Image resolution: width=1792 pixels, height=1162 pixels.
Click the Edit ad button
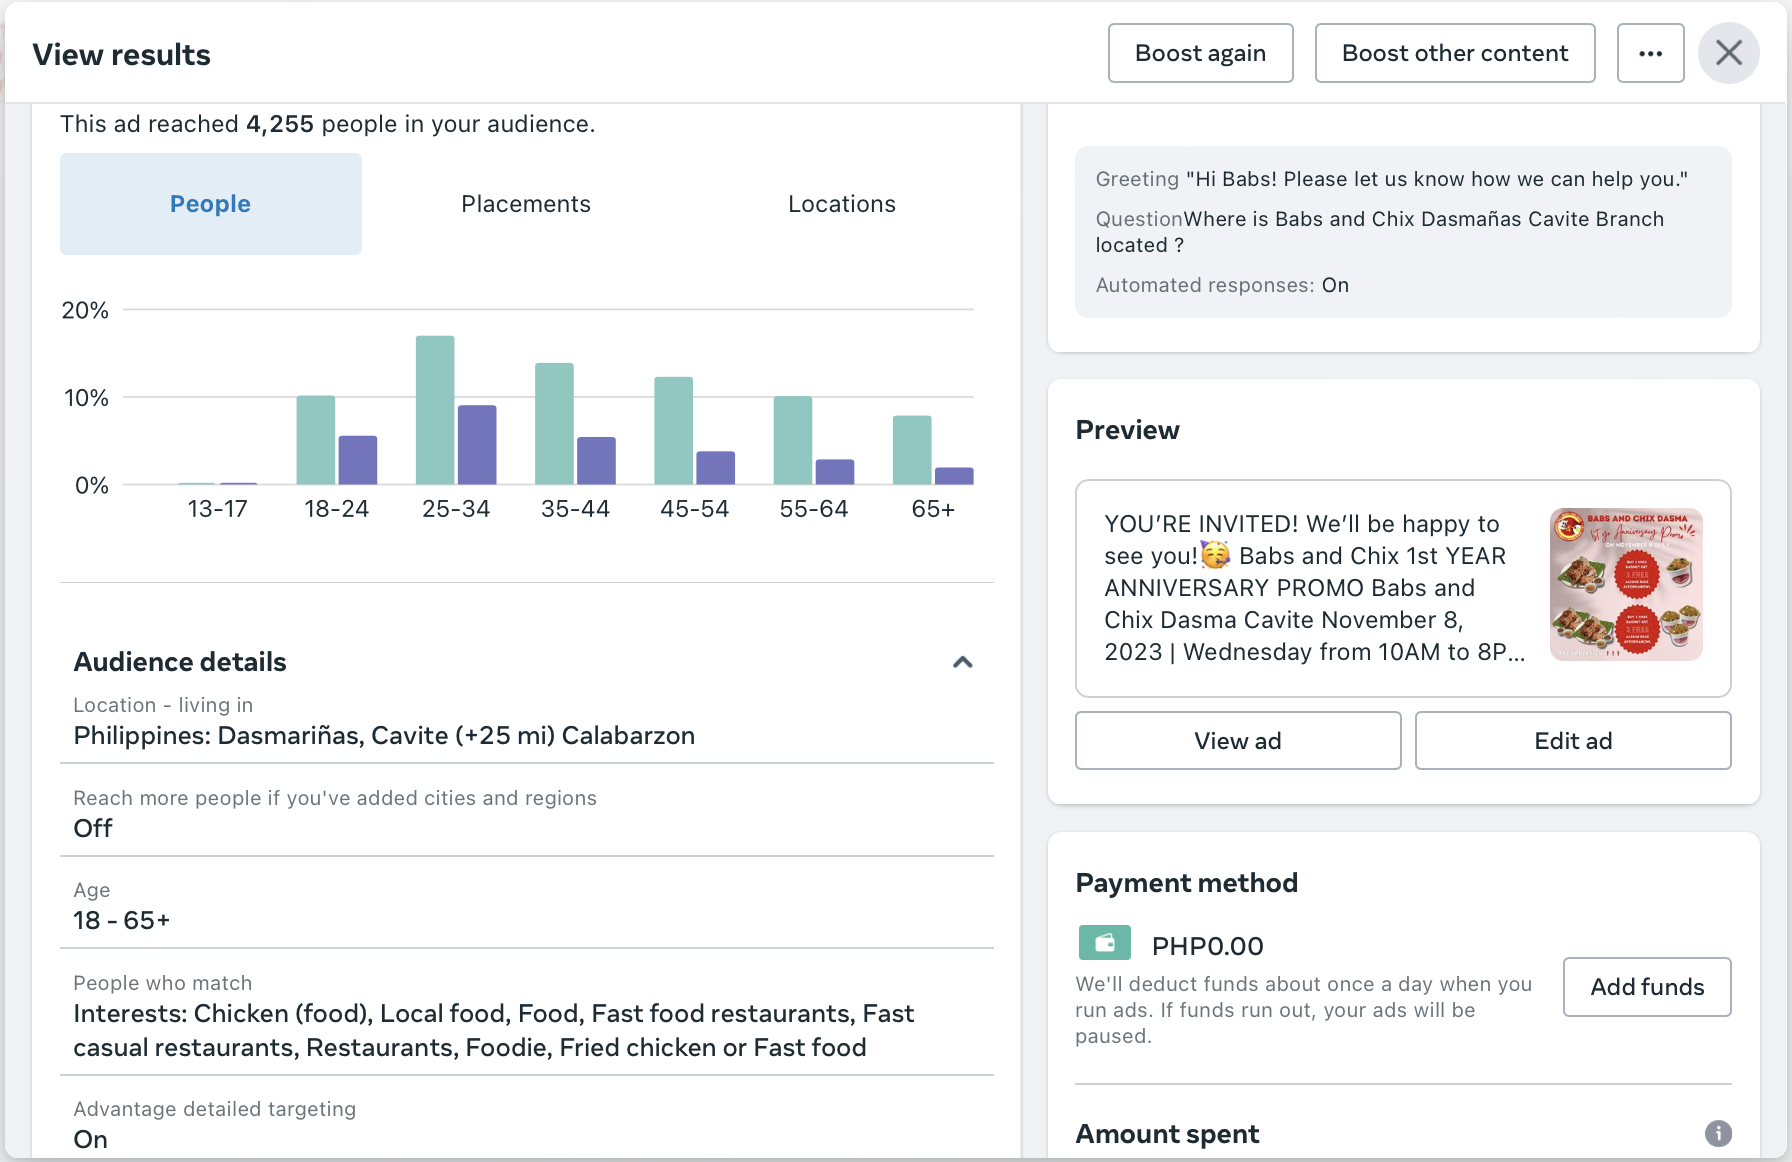(x=1572, y=741)
